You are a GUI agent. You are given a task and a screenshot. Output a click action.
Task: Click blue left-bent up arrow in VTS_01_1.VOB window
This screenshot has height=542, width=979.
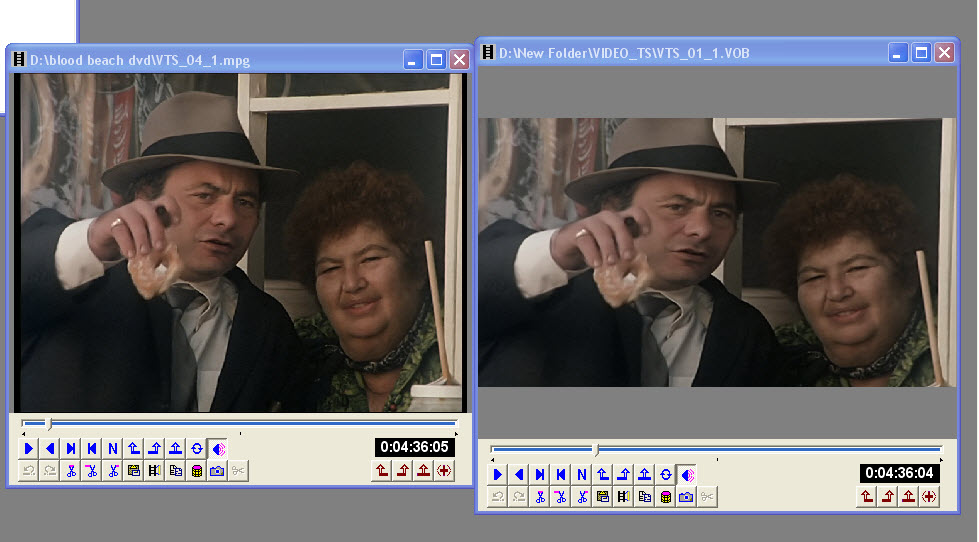pos(603,475)
